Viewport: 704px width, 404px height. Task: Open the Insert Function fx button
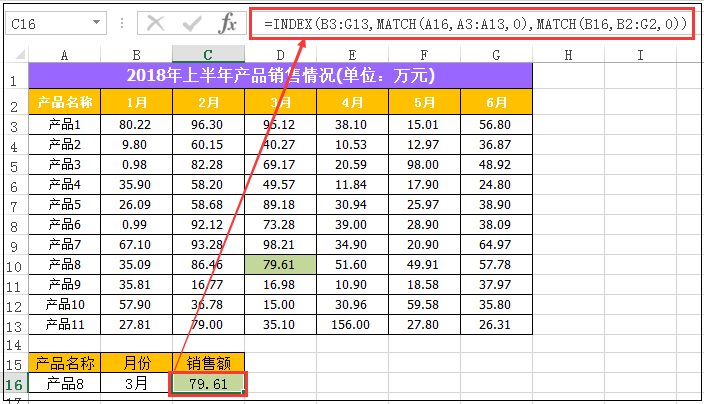point(227,23)
